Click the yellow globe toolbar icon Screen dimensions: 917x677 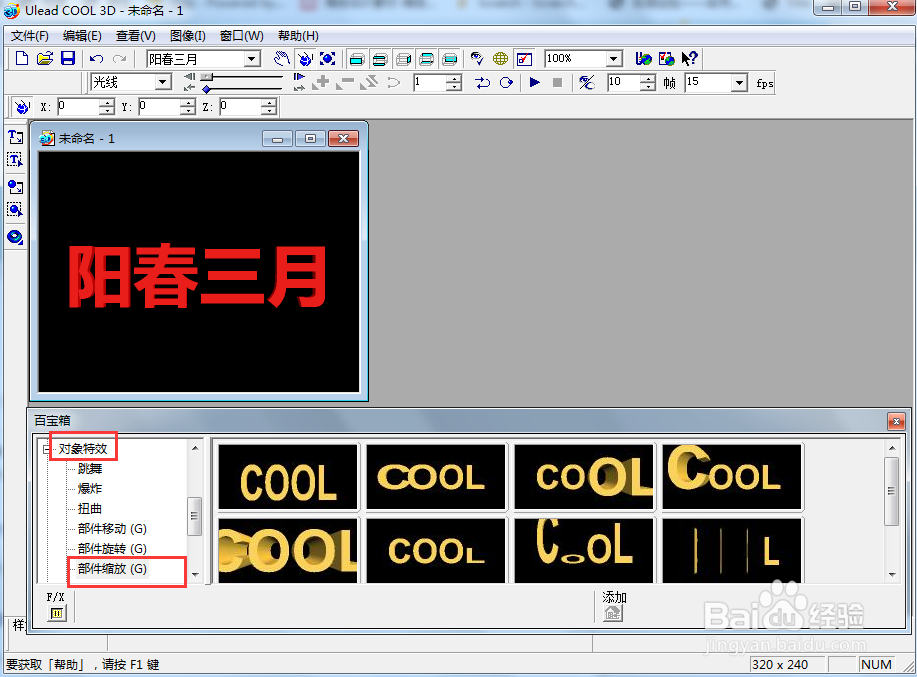[500, 58]
